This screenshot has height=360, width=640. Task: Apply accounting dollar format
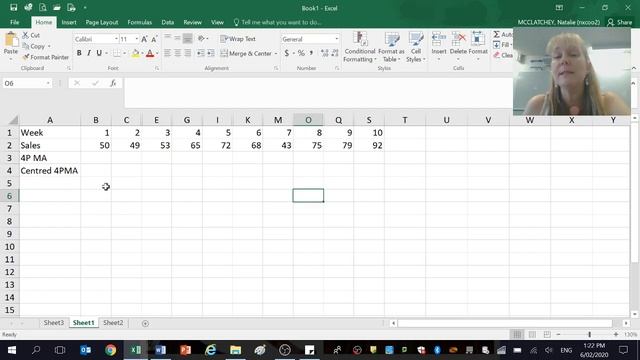click(287, 53)
